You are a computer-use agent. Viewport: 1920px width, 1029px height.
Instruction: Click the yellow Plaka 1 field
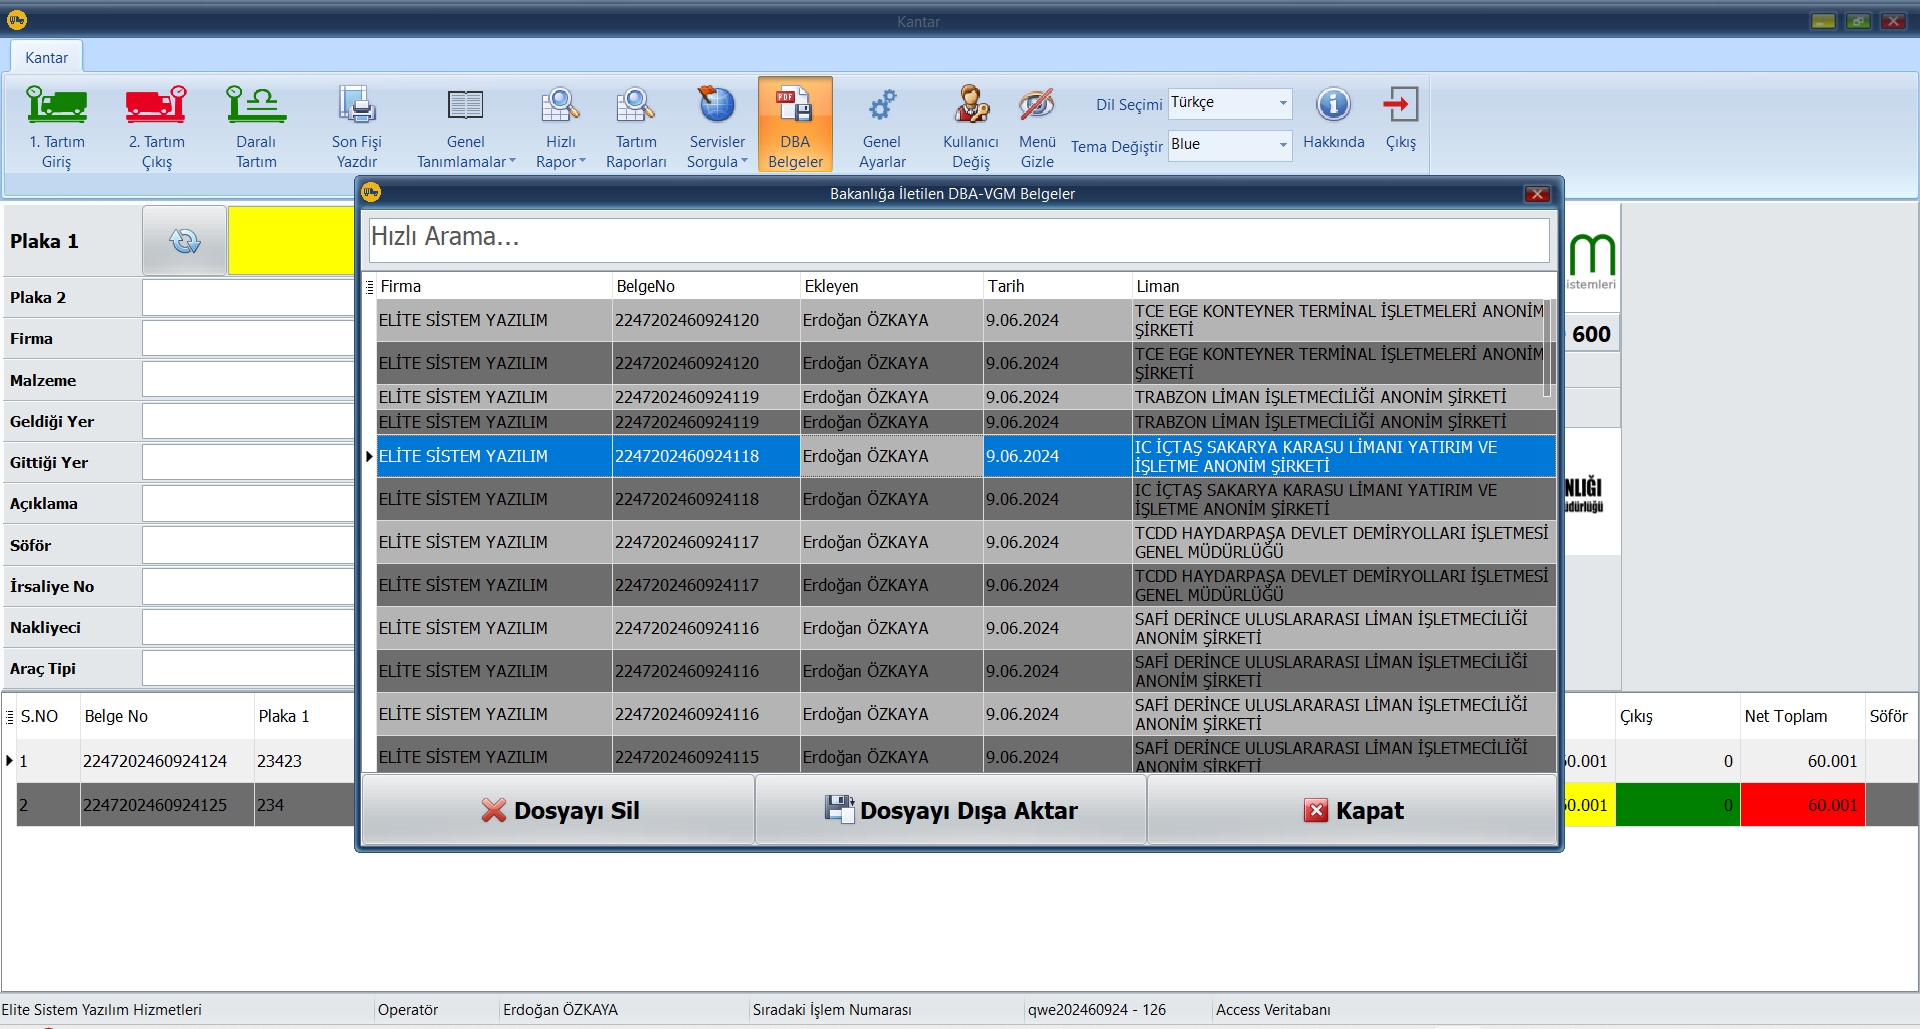pos(291,241)
